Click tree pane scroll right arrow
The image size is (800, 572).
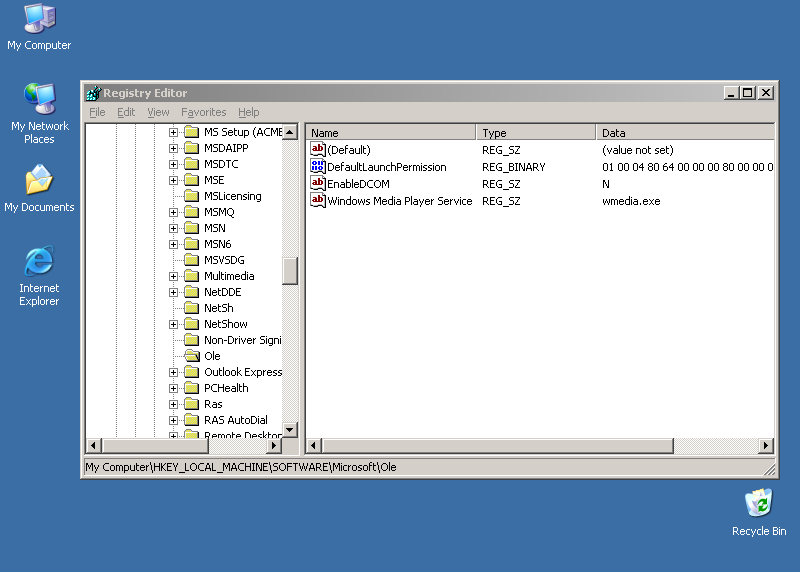point(274,446)
